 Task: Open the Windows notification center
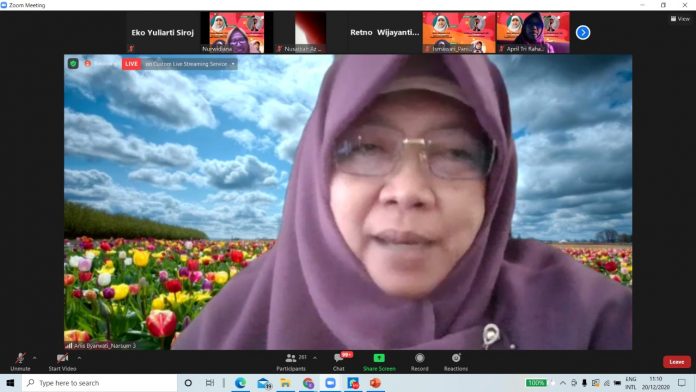point(682,383)
